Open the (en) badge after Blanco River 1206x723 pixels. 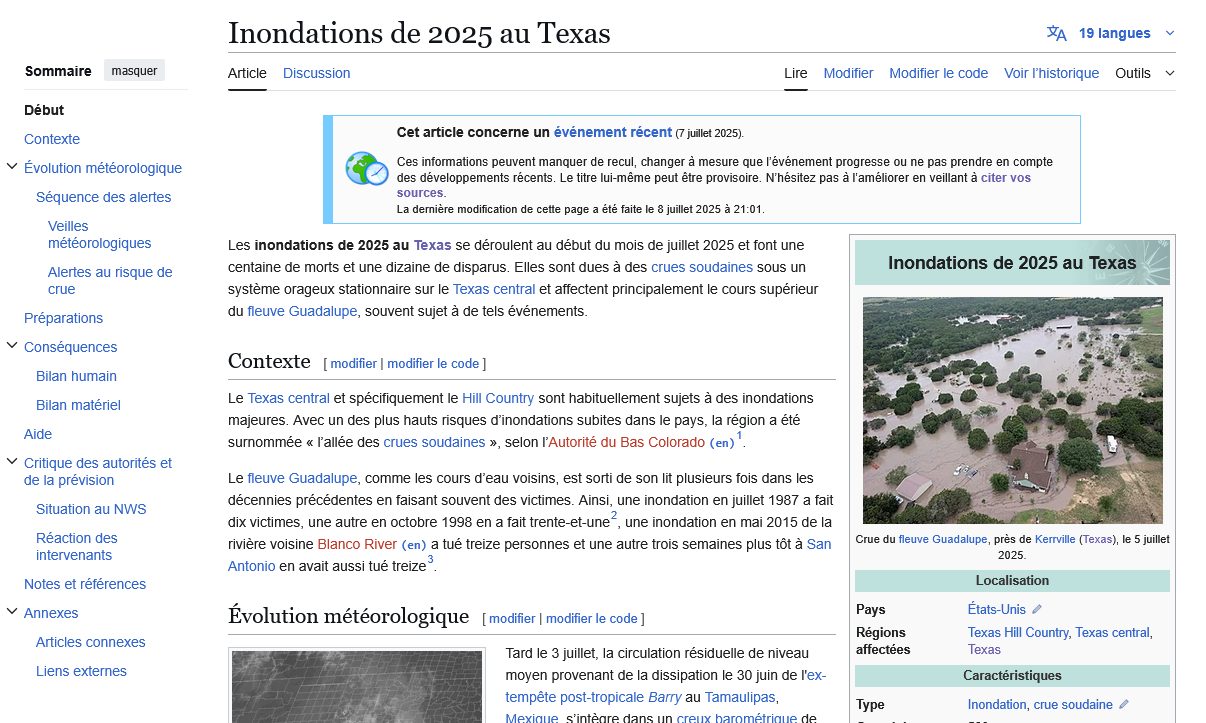(x=414, y=545)
